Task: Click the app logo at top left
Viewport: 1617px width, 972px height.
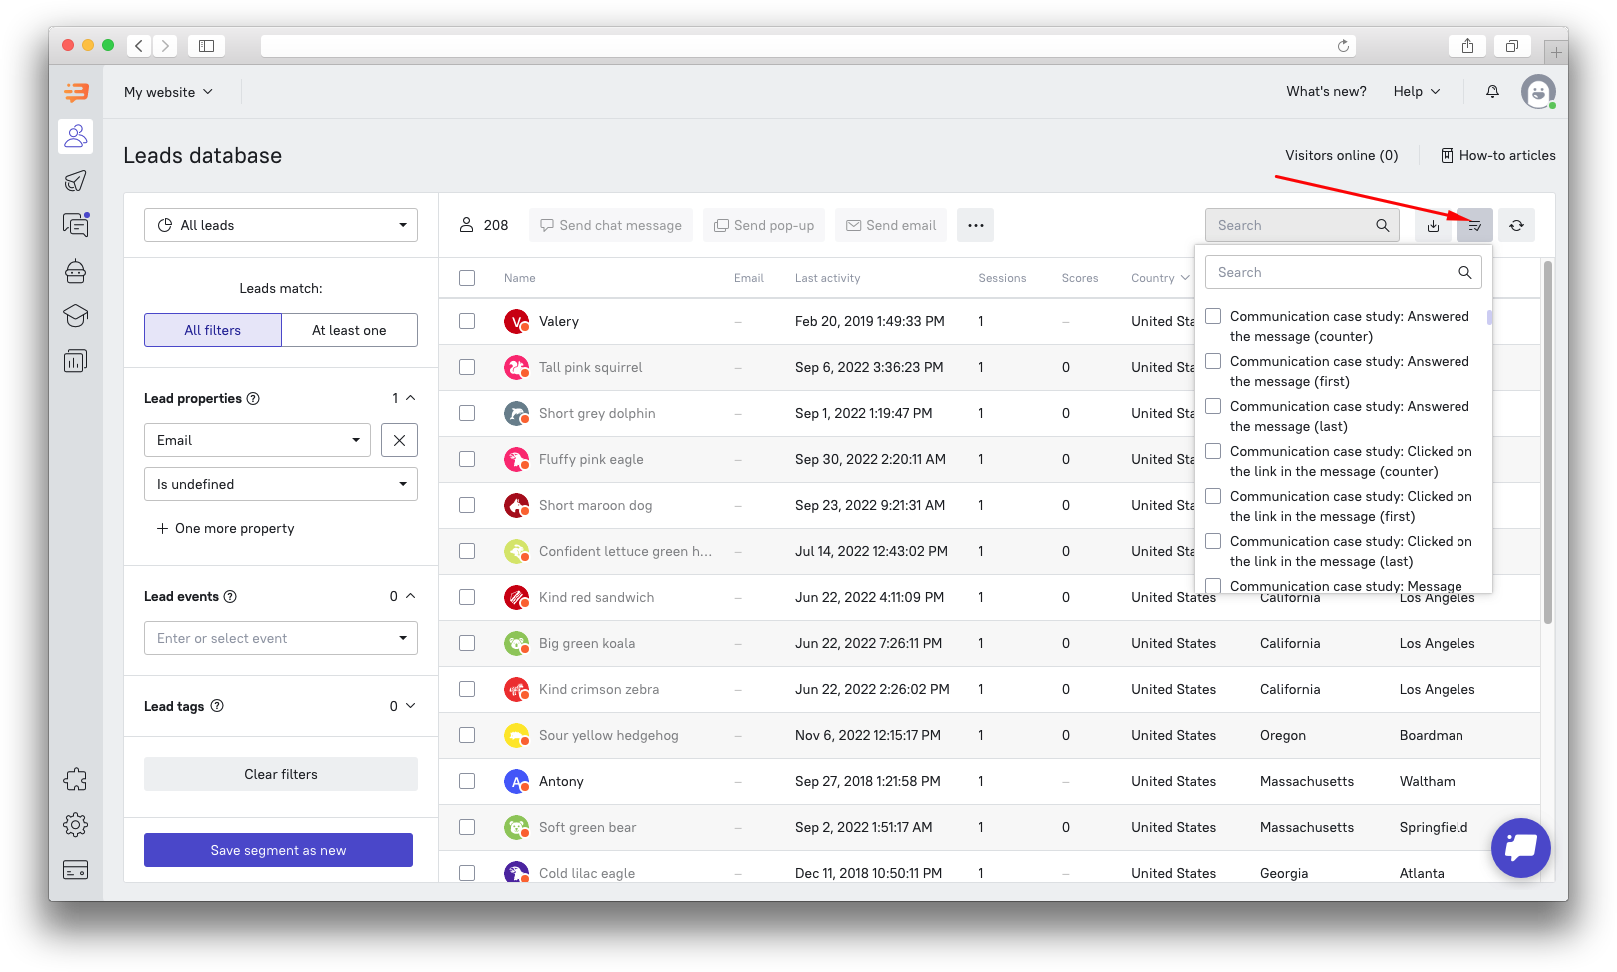Action: (76, 92)
